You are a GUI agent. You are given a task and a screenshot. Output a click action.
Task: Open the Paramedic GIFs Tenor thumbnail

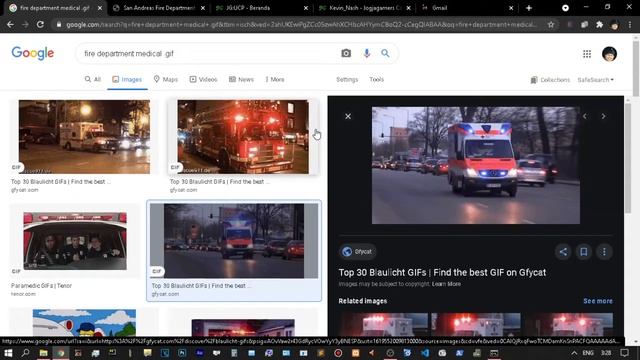click(x=75, y=241)
